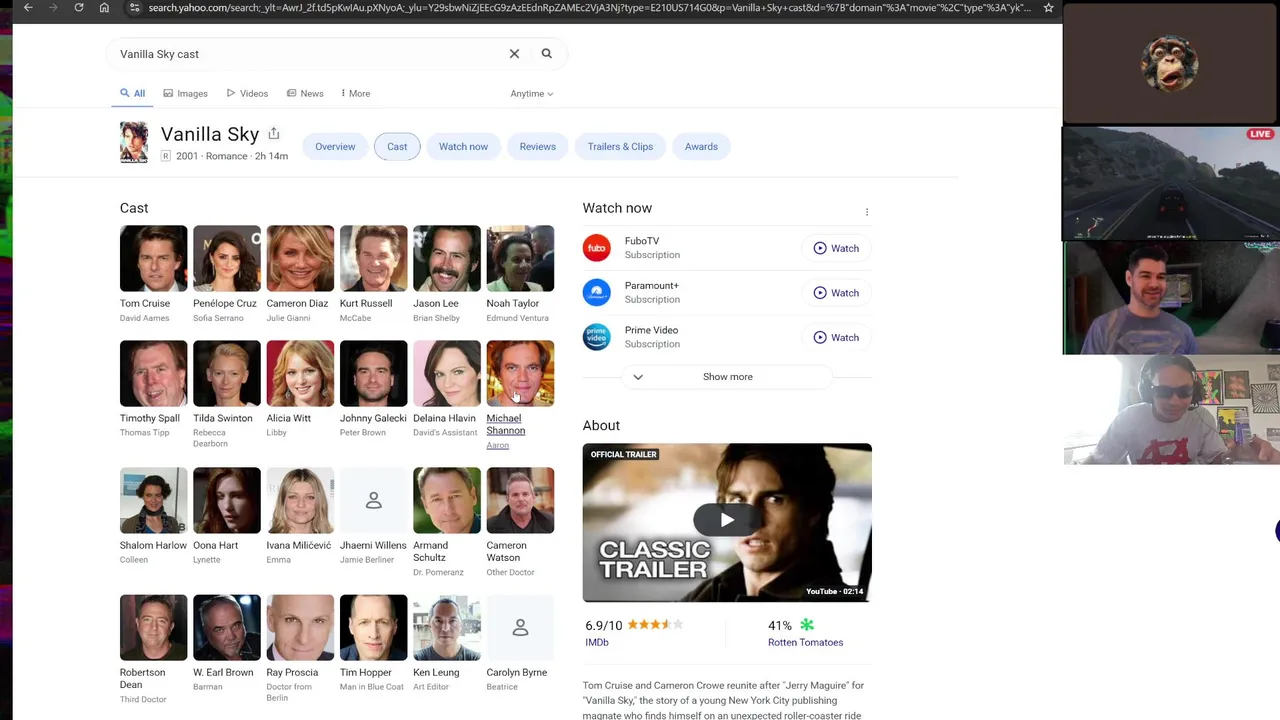1280x720 pixels.
Task: Select Jason Lee cast photo
Action: tap(447, 258)
